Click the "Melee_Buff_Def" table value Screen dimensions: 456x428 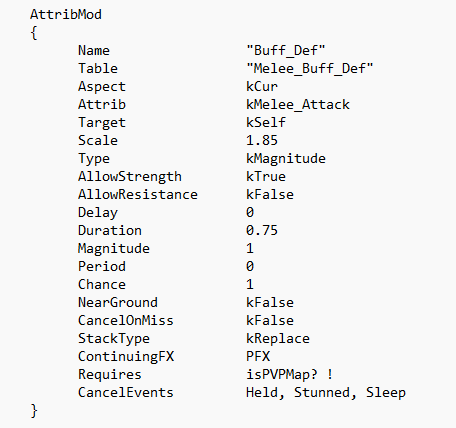pyautogui.click(x=309, y=68)
